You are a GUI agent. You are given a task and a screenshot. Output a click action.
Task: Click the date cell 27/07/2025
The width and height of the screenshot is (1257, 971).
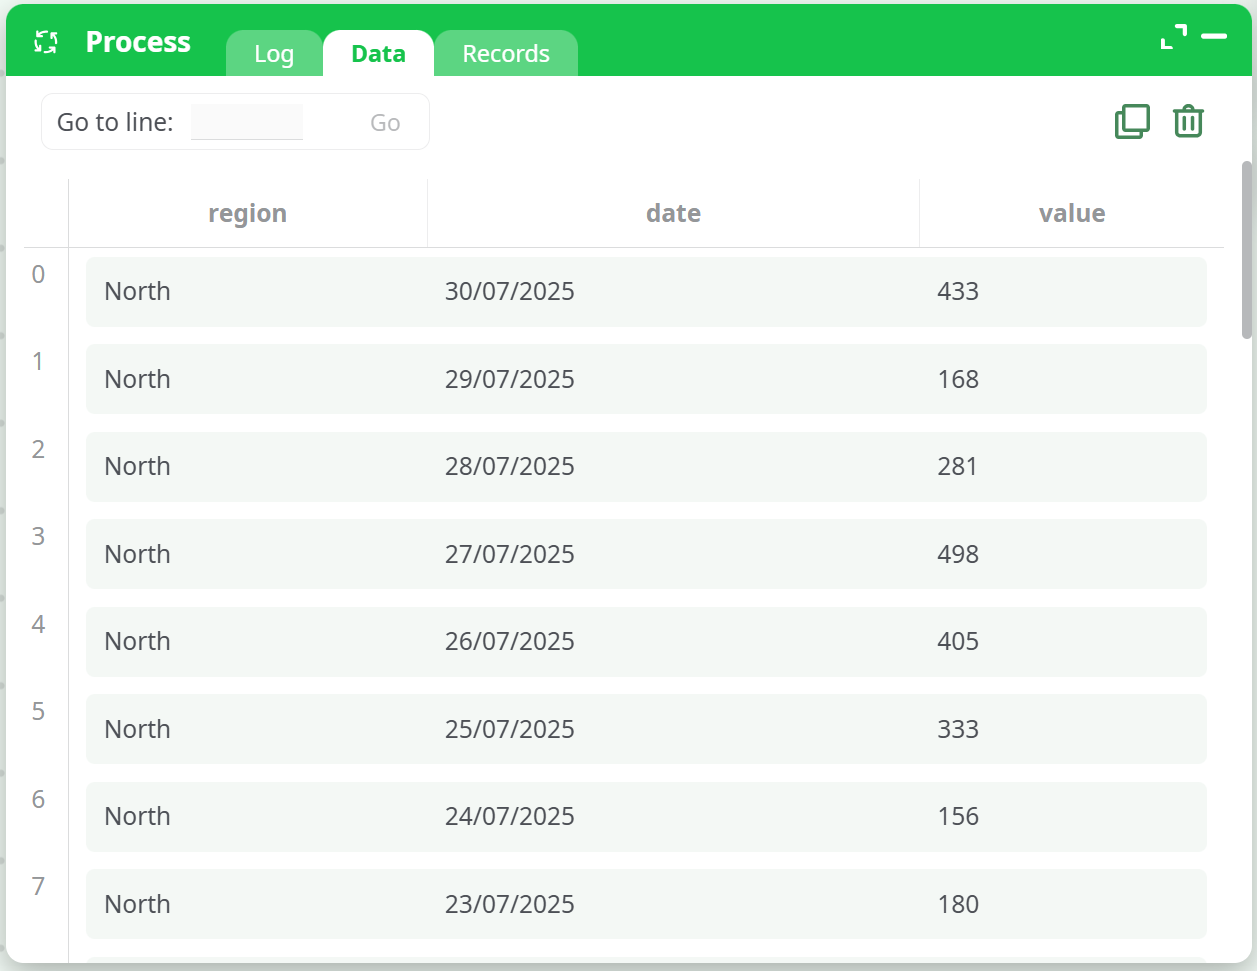pyautogui.click(x=510, y=554)
